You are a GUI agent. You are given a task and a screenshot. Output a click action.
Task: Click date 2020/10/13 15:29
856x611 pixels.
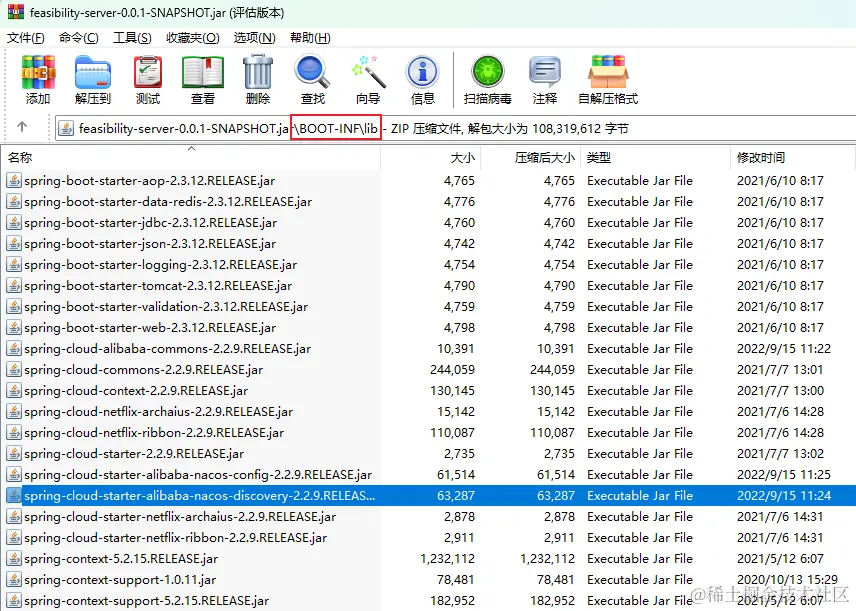point(787,579)
